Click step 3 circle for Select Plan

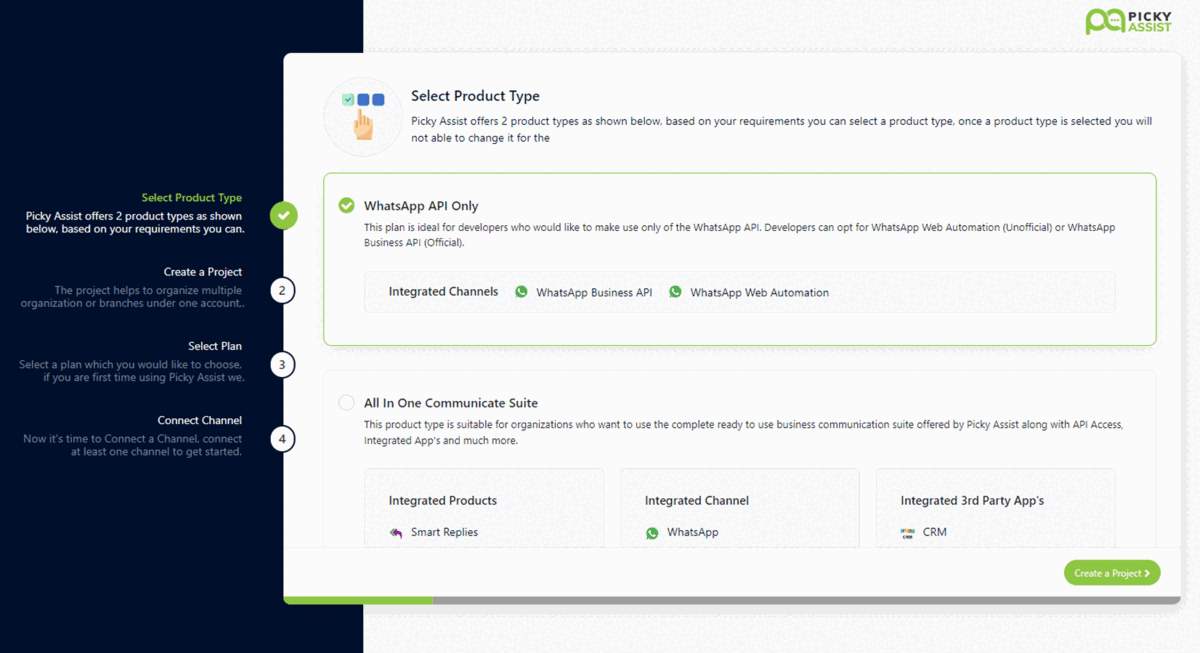coord(282,365)
